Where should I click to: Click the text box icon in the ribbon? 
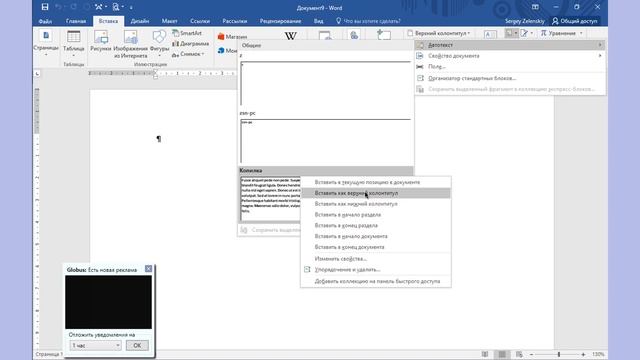(x=490, y=34)
